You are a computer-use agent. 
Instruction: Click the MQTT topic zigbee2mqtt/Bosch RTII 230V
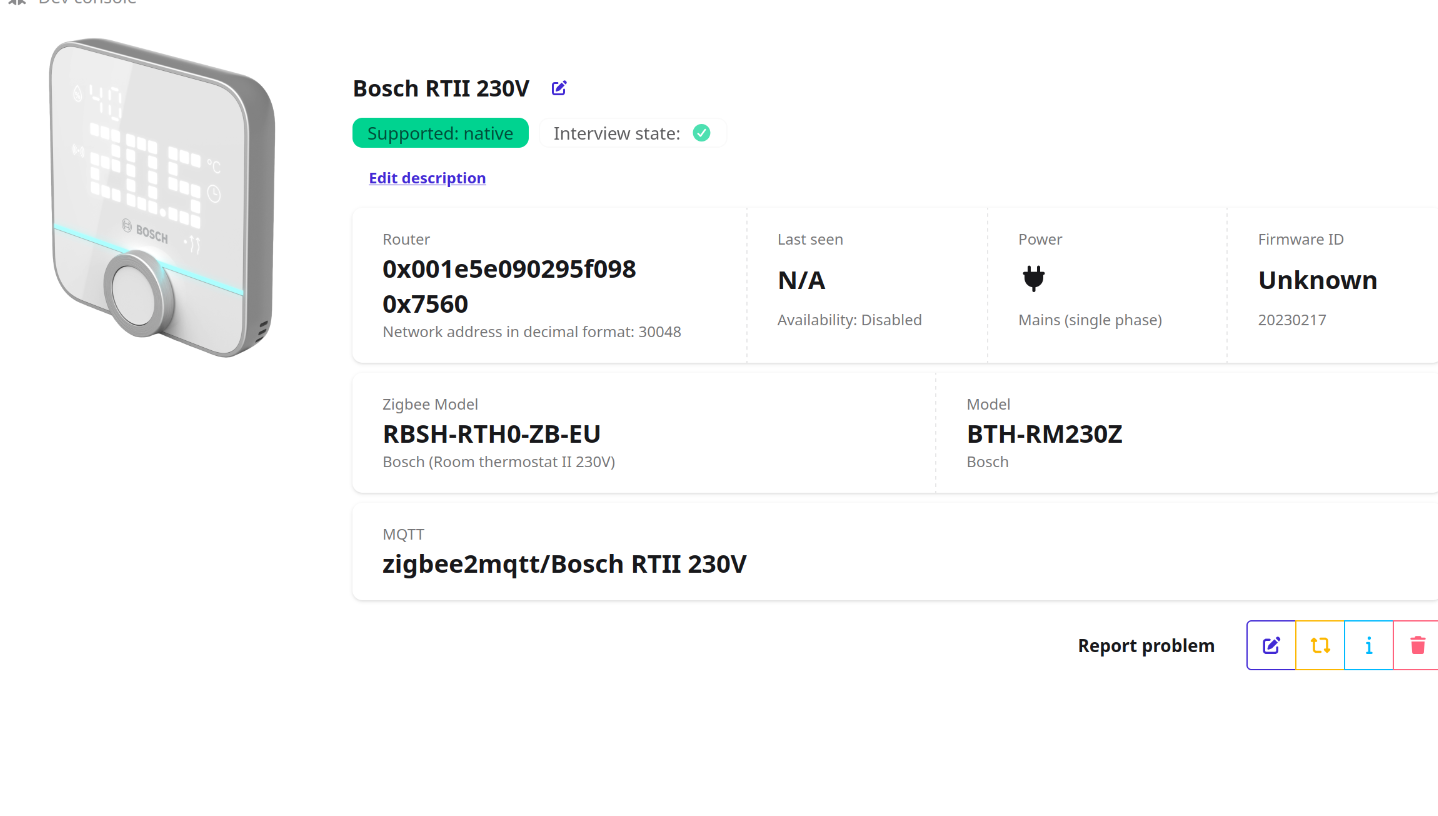click(564, 564)
